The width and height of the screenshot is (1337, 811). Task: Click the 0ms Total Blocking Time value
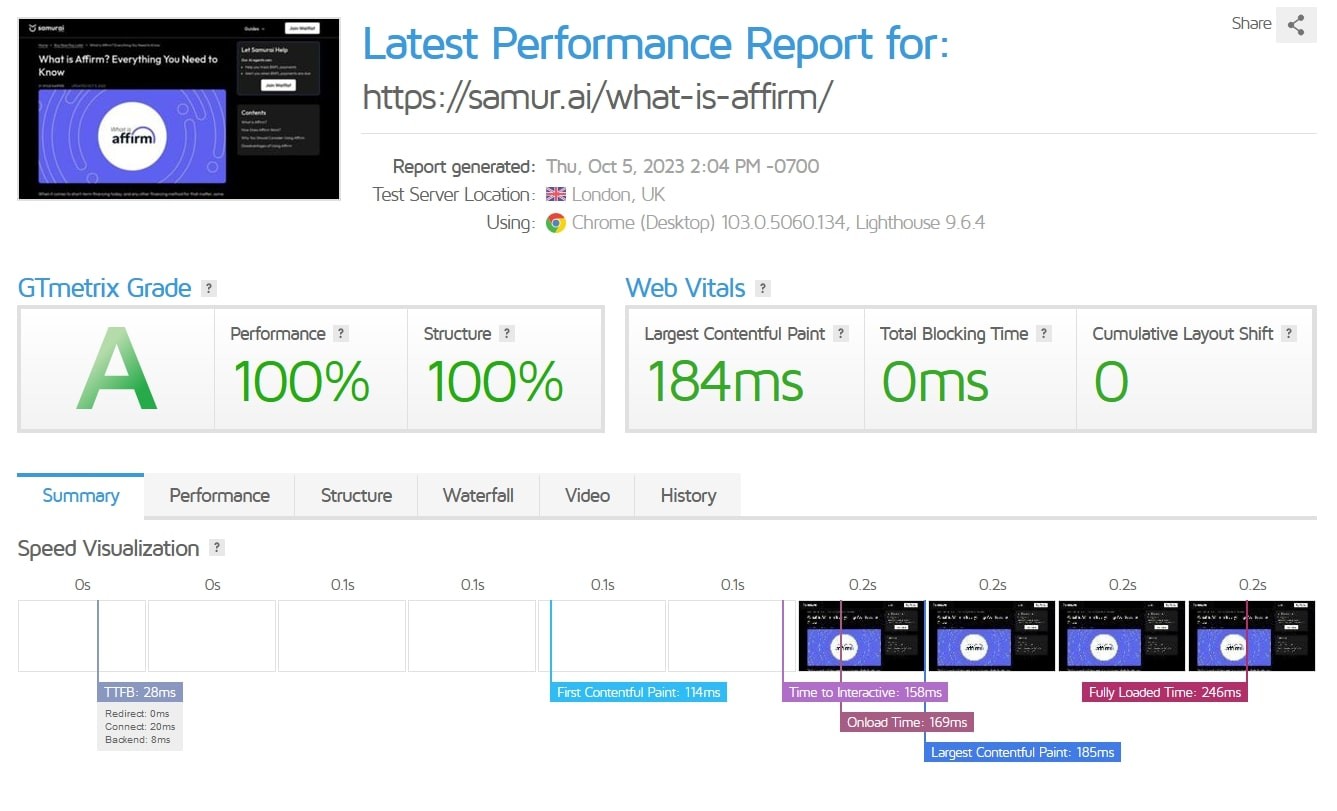935,382
